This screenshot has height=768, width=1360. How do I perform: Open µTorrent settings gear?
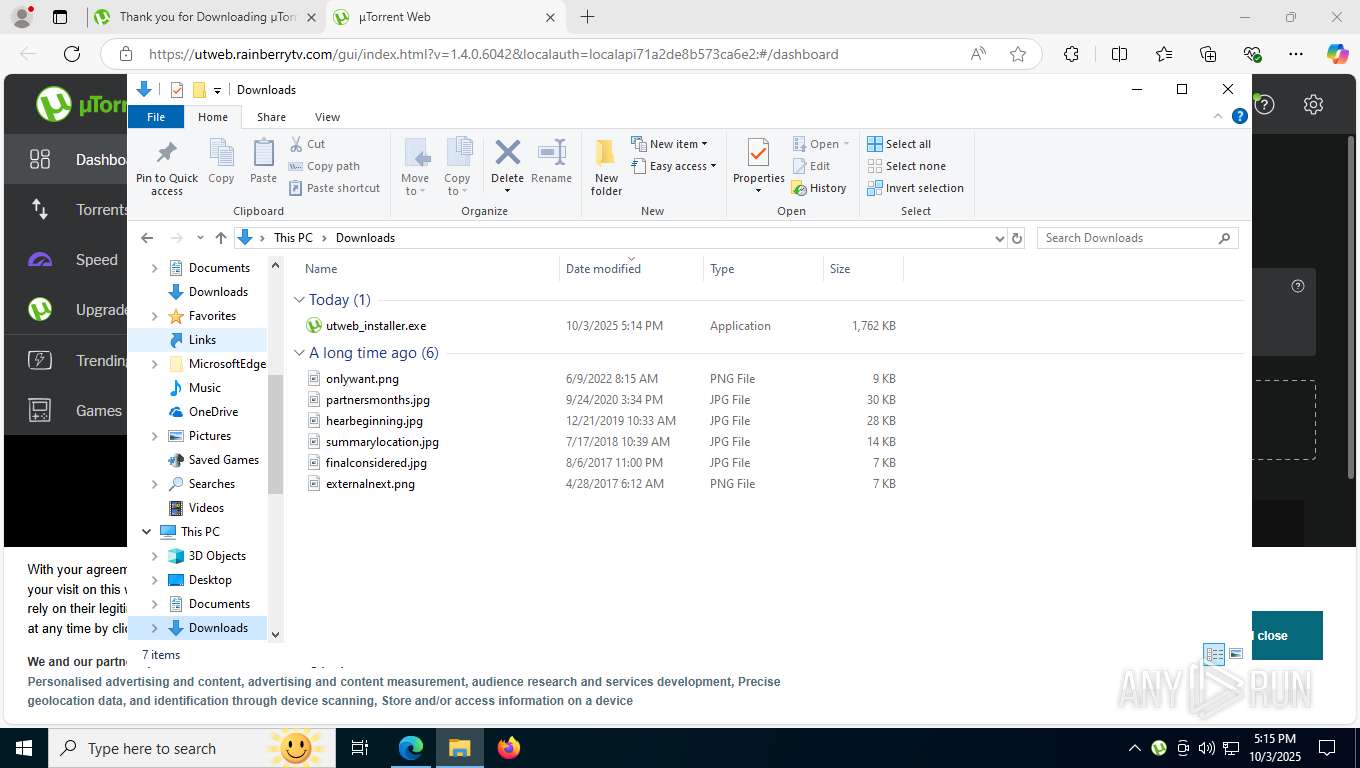[x=1314, y=105]
